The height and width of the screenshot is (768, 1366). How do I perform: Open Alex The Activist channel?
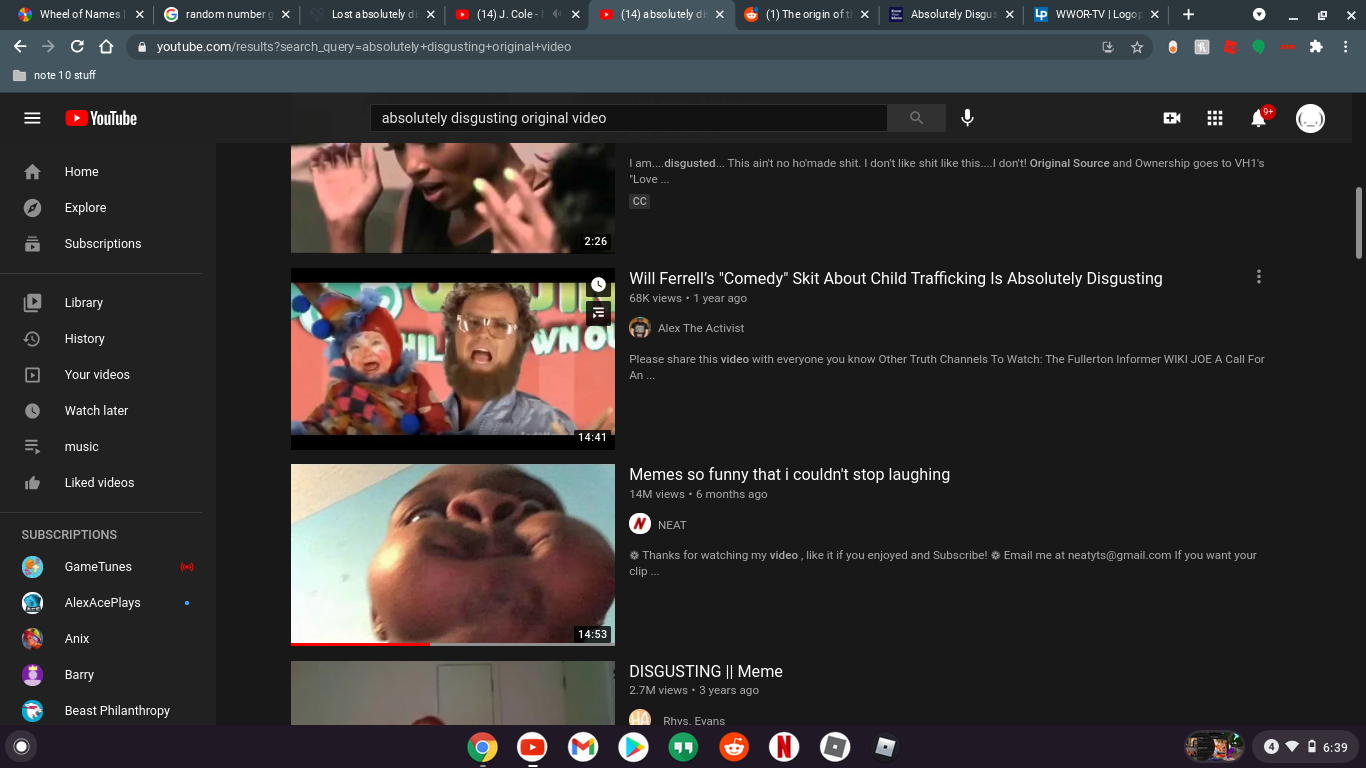[701, 328]
